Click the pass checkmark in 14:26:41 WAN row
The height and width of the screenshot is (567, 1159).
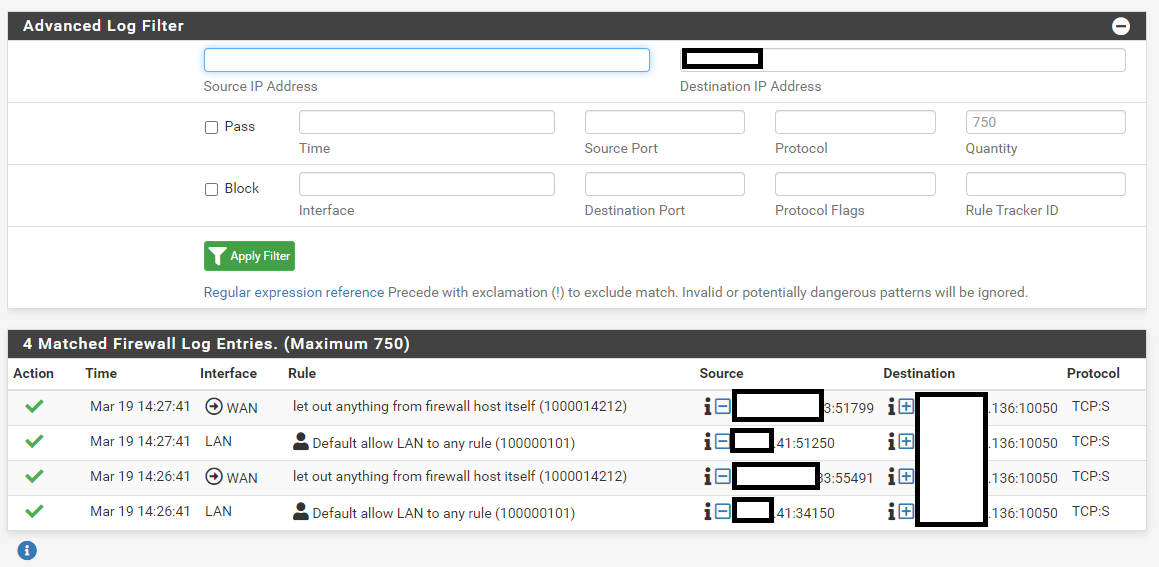coord(34,476)
